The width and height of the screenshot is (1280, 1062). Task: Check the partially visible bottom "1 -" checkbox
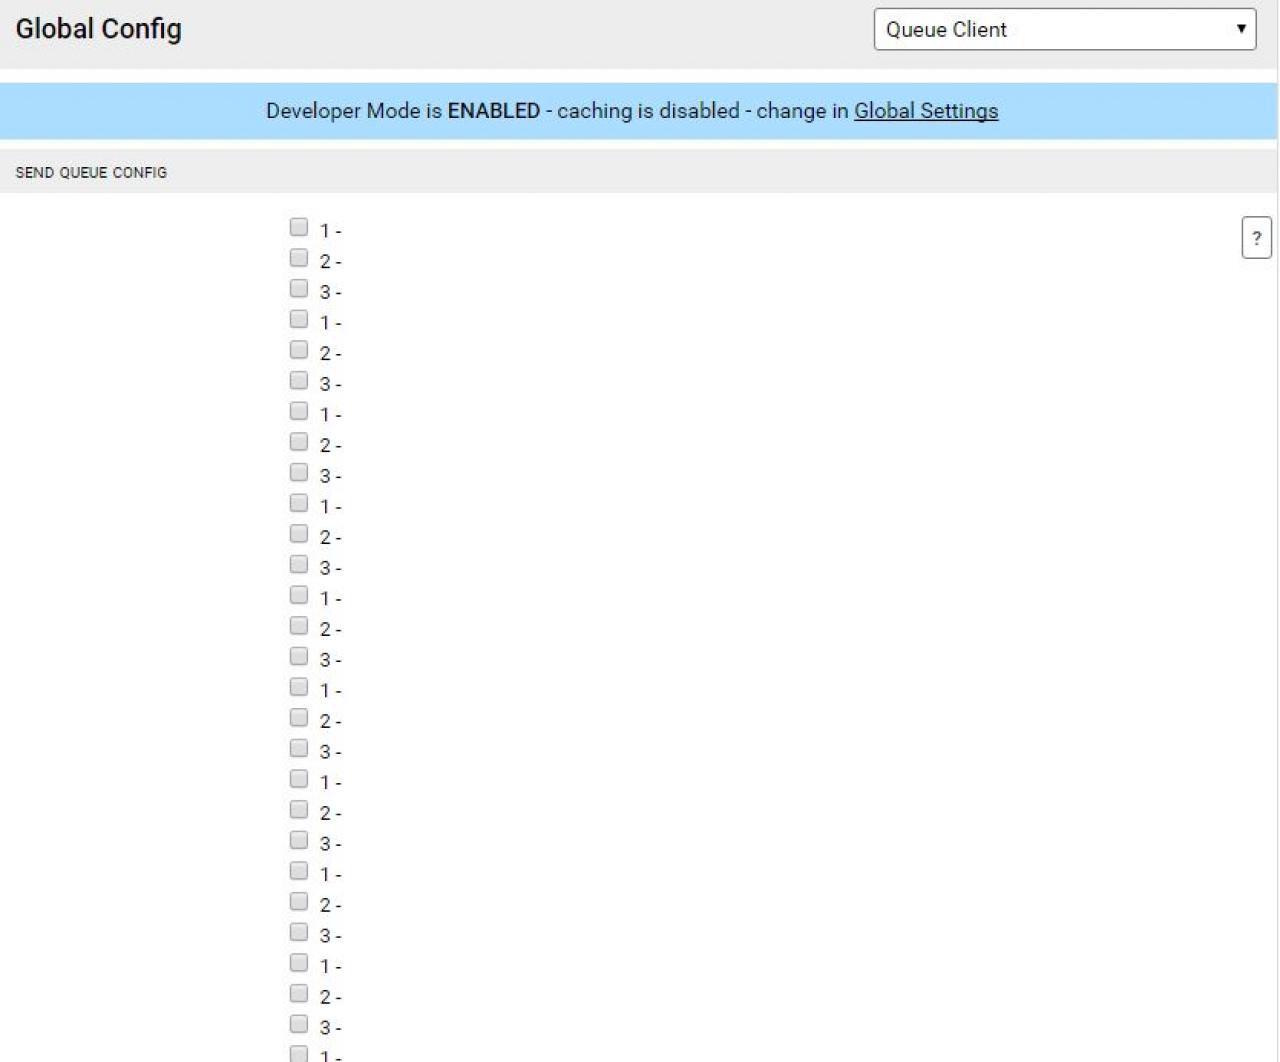tap(299, 1054)
